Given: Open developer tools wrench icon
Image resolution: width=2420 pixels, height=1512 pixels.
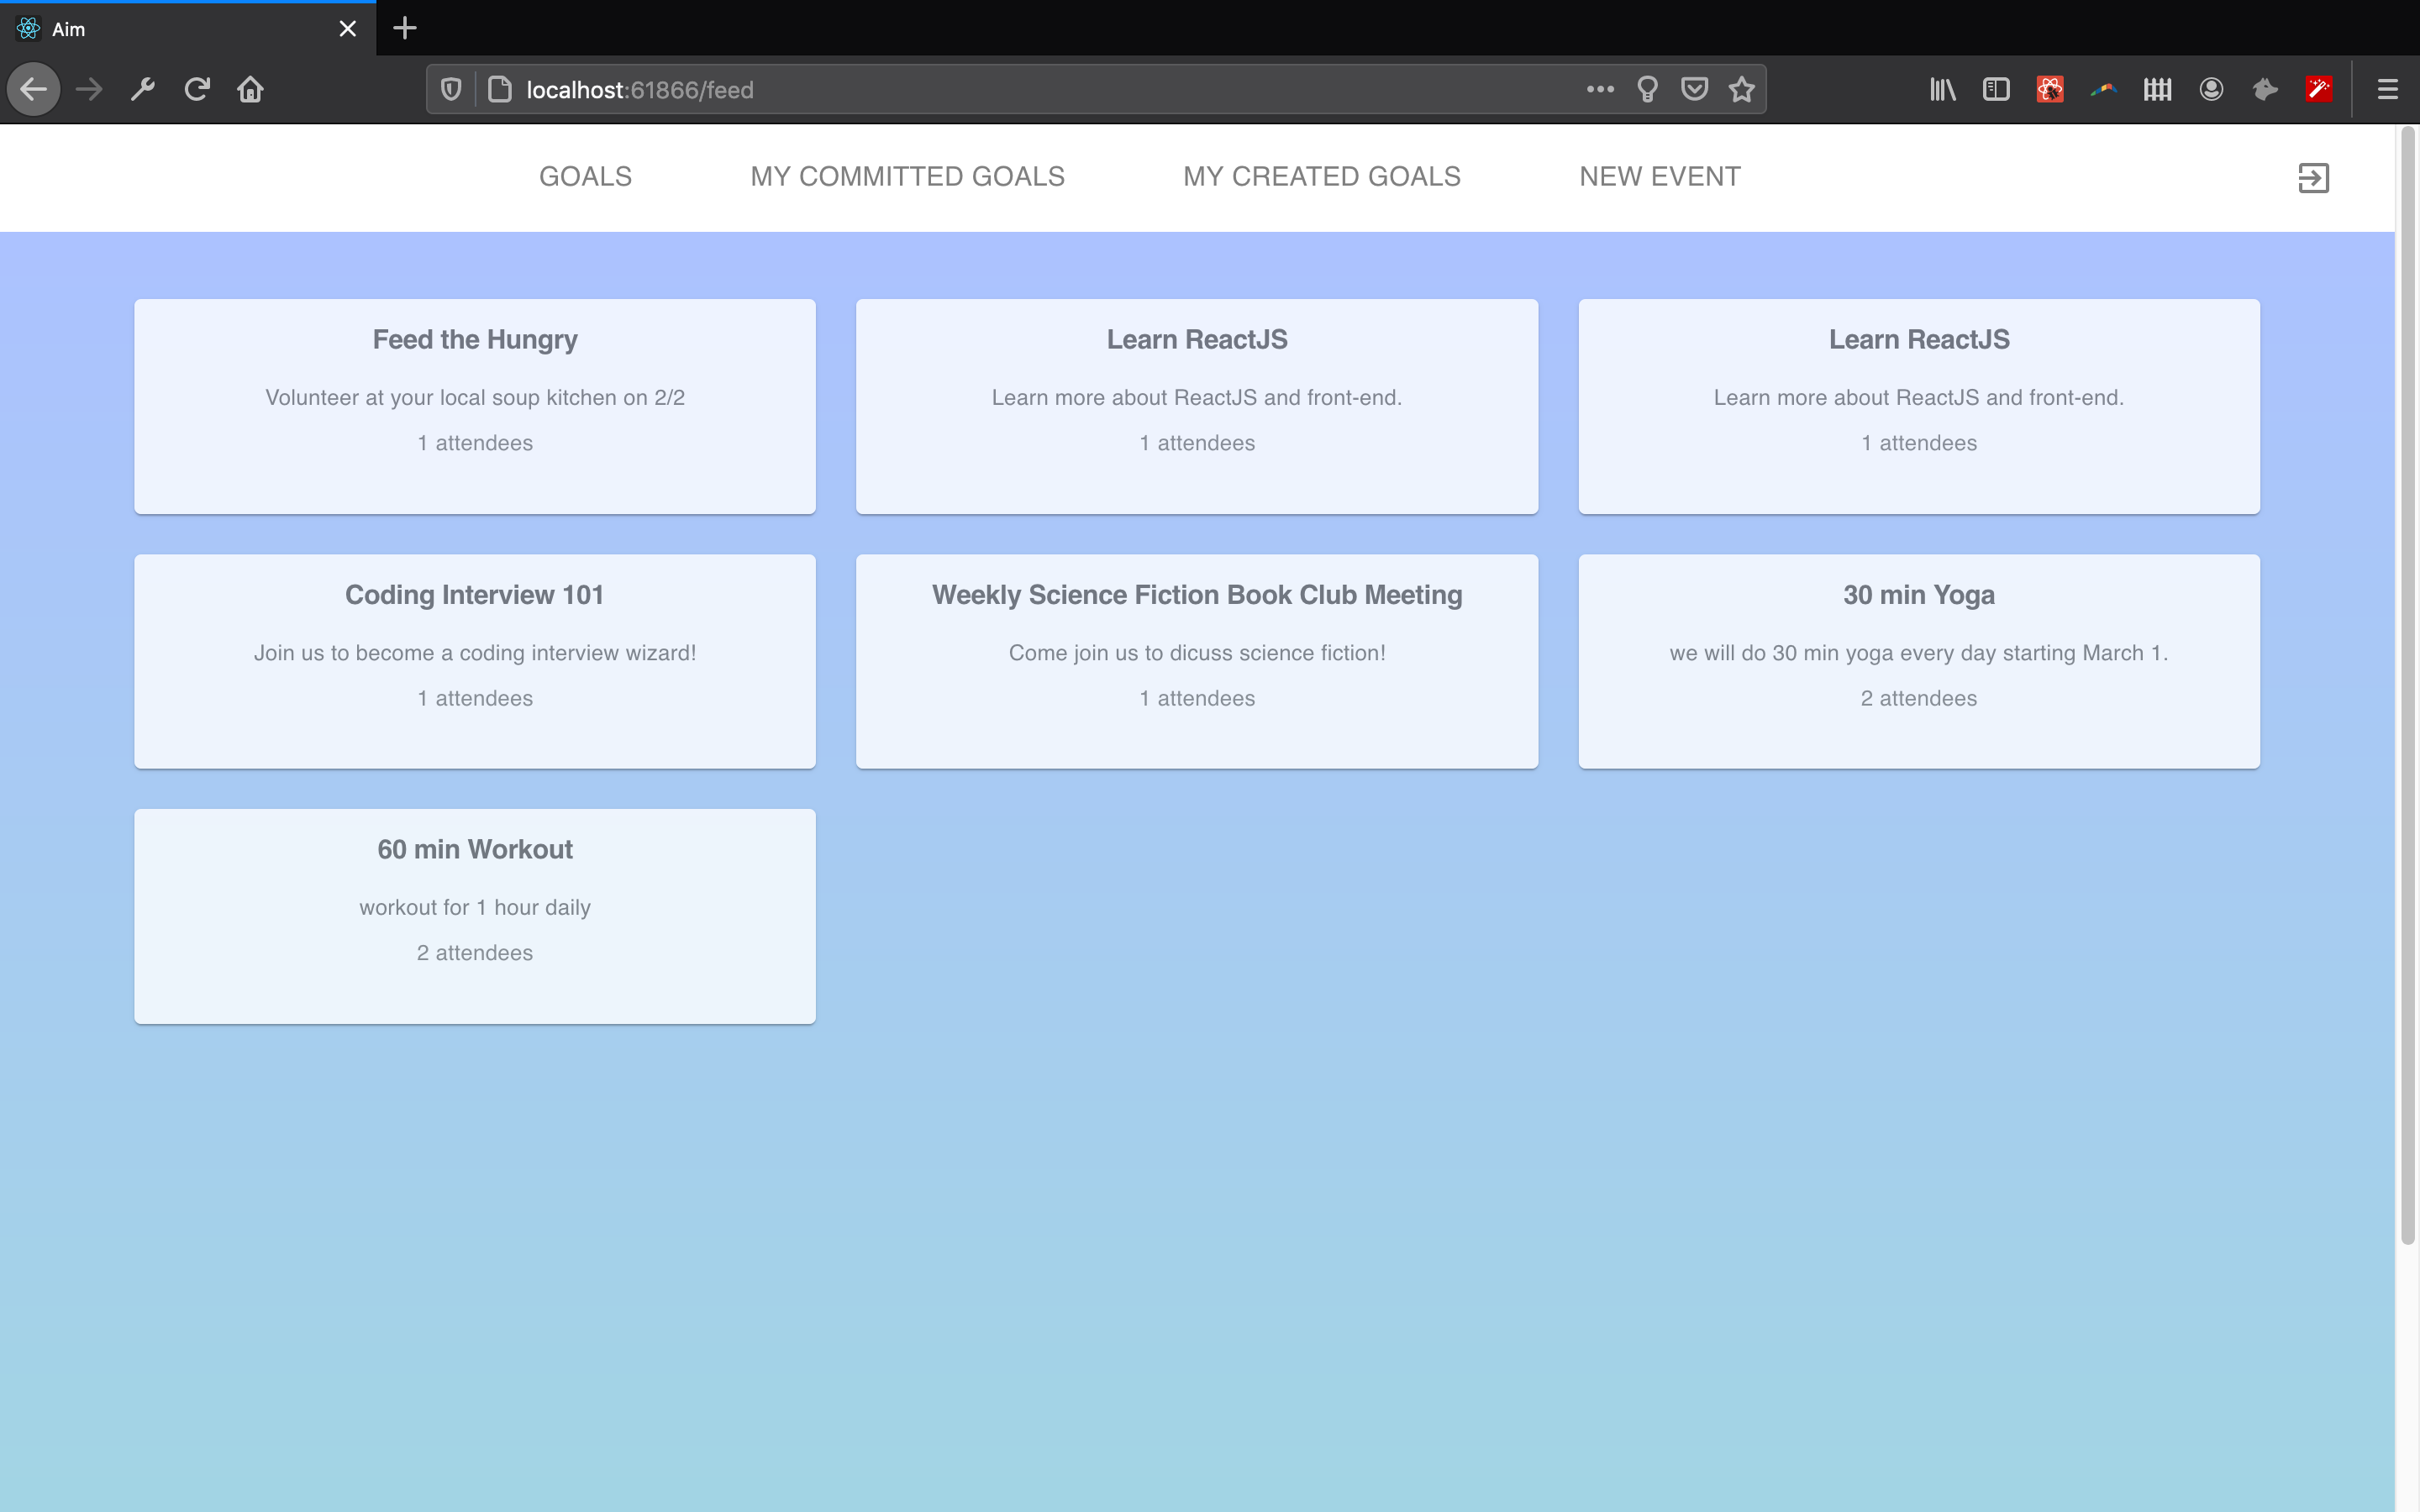Looking at the screenshot, I should pos(143,90).
